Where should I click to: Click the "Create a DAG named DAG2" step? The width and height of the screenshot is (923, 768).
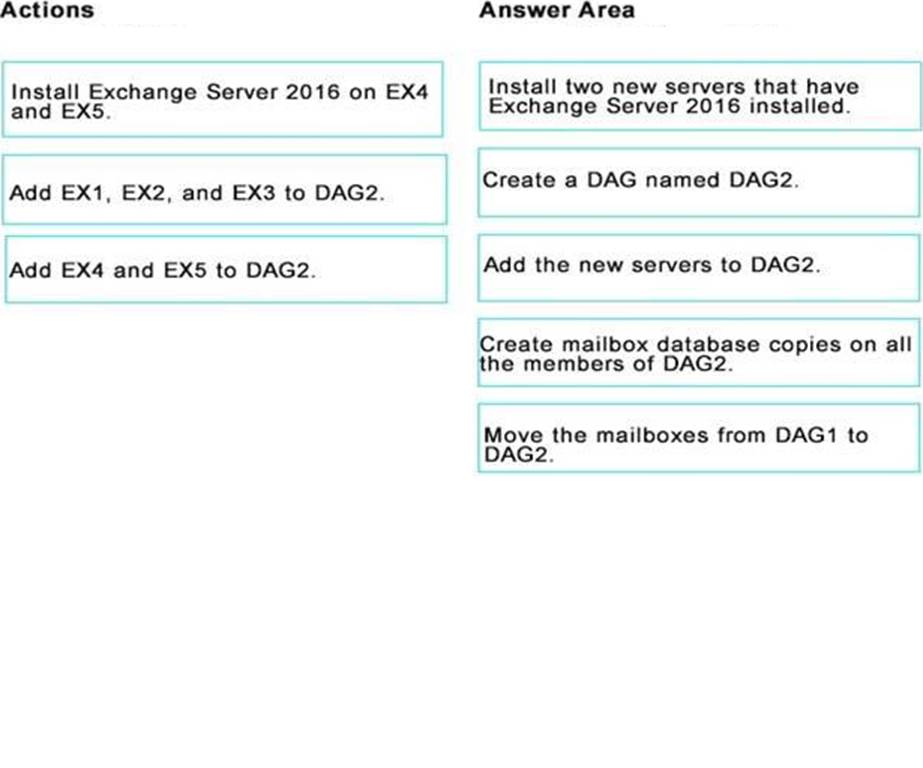pos(698,182)
